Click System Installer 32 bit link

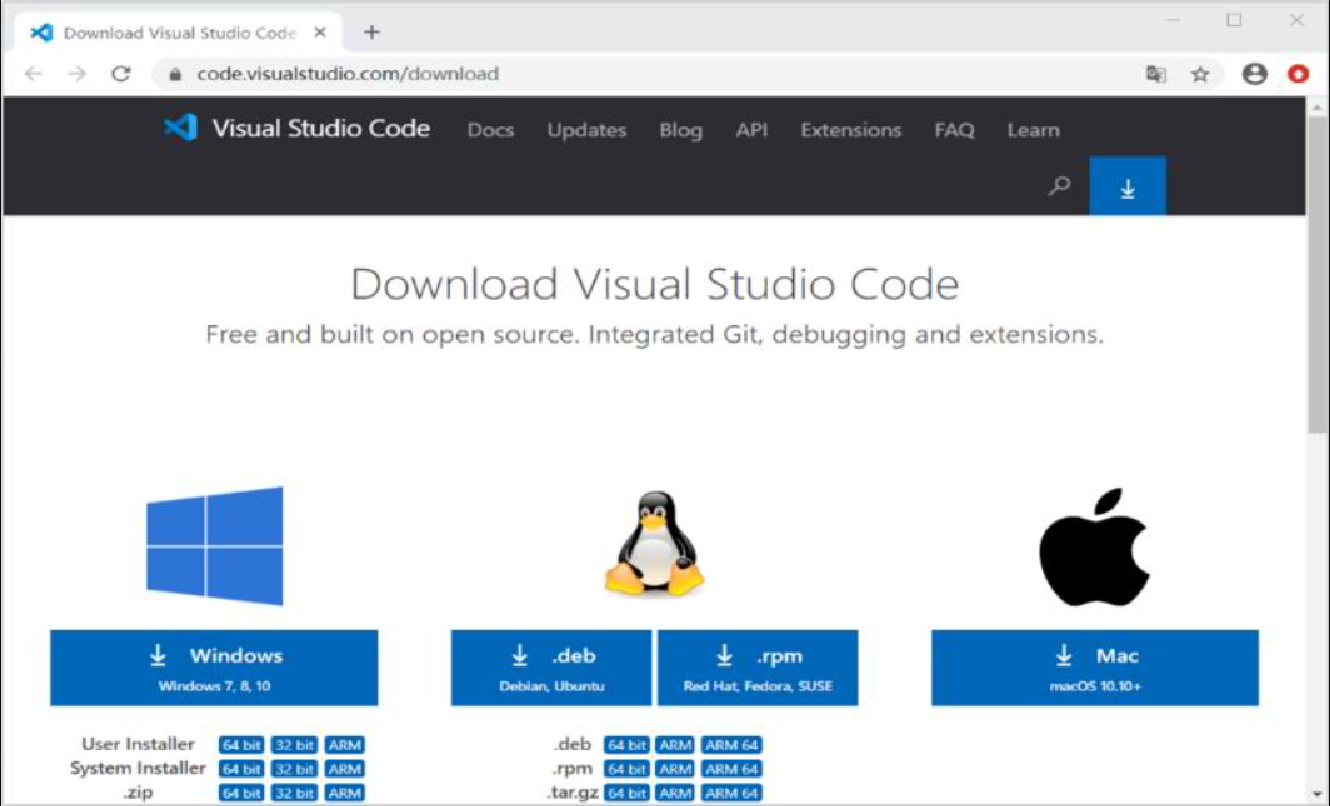(x=294, y=769)
